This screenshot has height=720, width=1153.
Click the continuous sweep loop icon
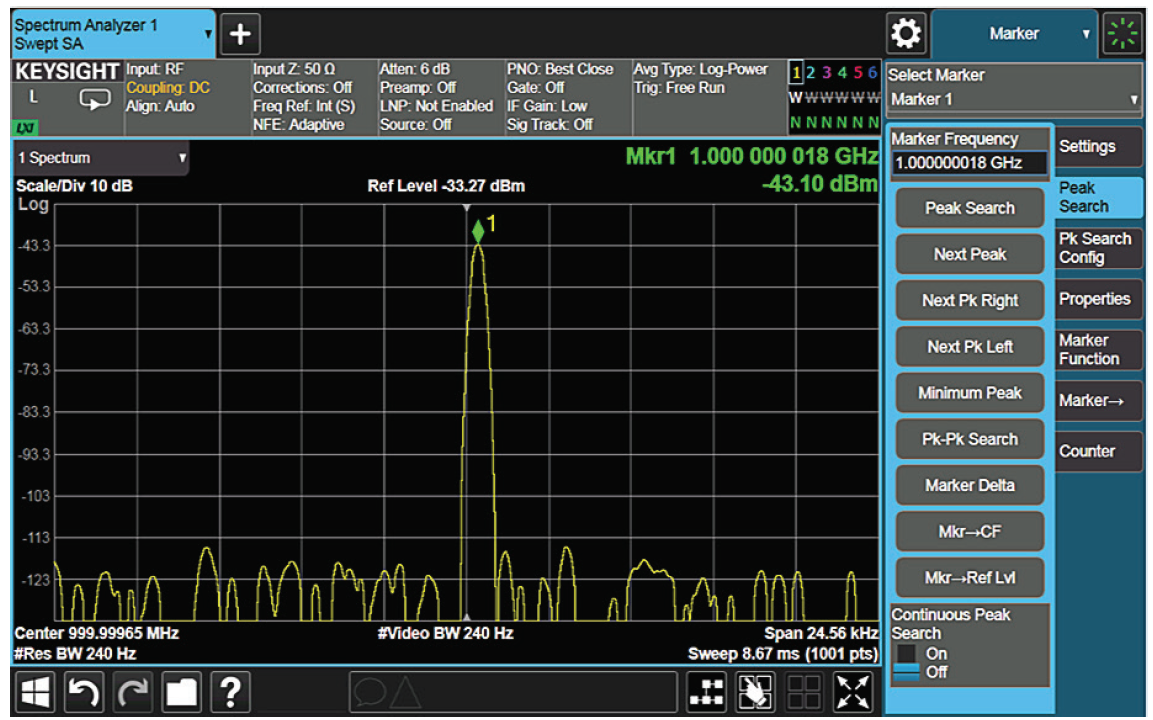tap(95, 99)
